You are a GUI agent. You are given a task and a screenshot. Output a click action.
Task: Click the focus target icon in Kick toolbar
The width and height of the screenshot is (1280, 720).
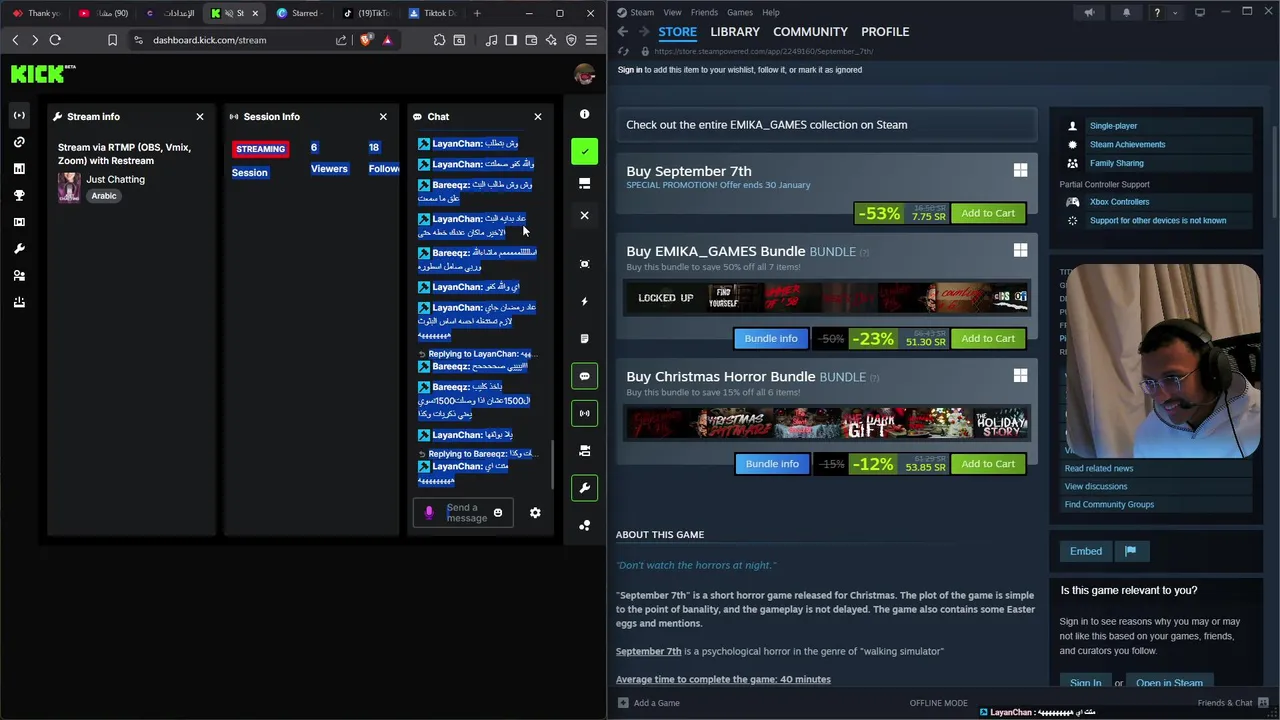[x=585, y=264]
